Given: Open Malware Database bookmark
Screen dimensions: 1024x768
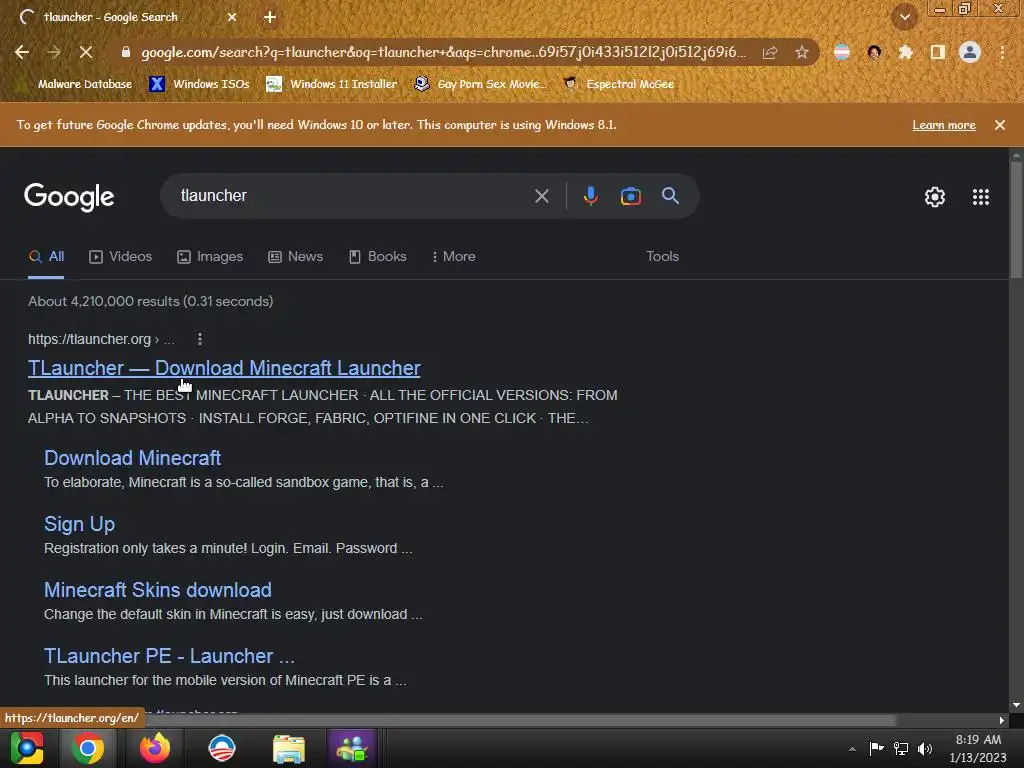Looking at the screenshot, I should pos(75,84).
